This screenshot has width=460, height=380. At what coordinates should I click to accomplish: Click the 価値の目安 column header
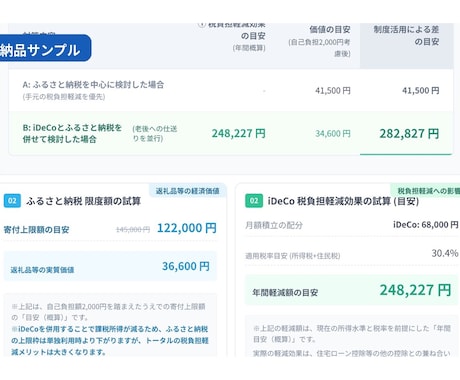coord(319,42)
